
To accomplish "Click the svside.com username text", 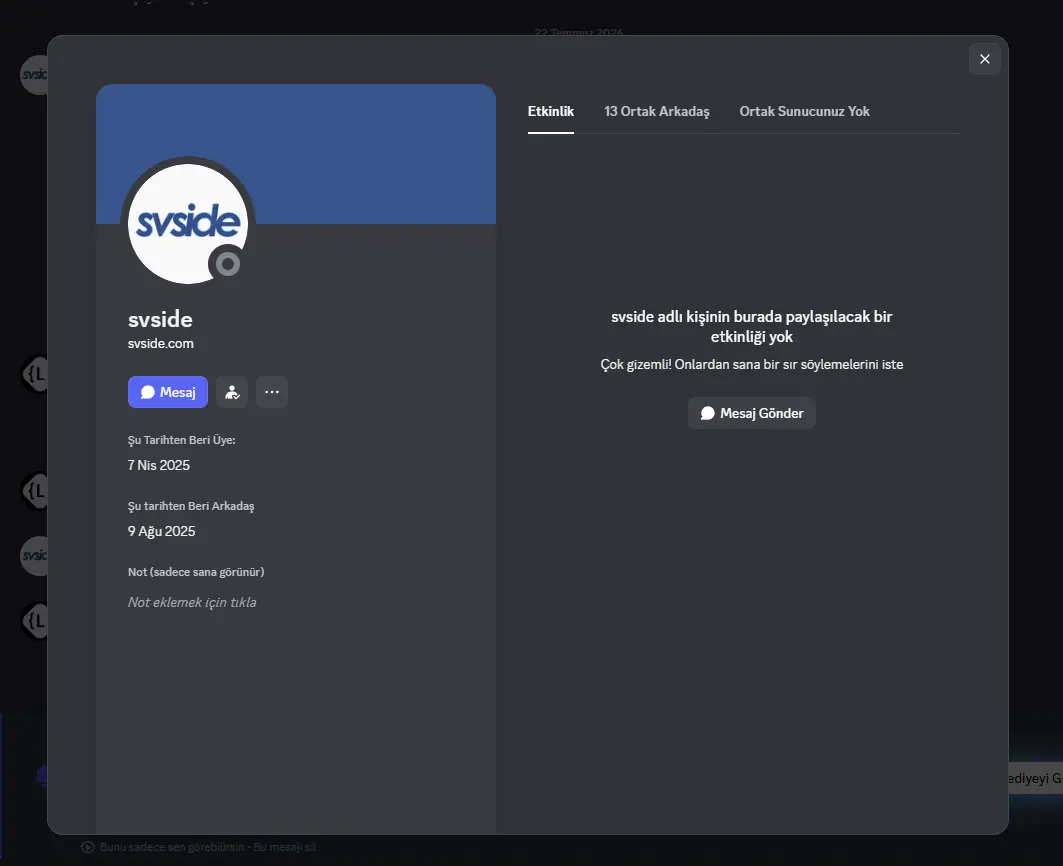I will click(x=161, y=343).
